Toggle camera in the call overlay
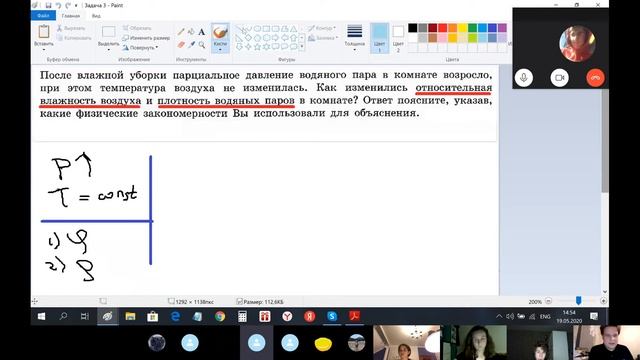Screen dimensions: 640x360 [560, 78]
